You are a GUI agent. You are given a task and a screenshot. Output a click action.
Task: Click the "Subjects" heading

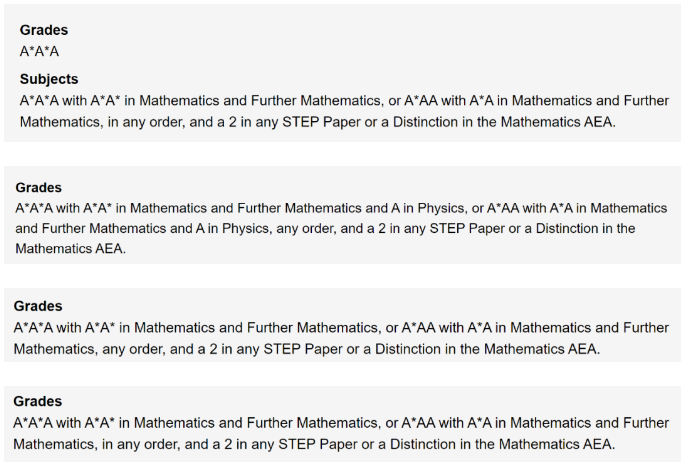[x=48, y=79]
